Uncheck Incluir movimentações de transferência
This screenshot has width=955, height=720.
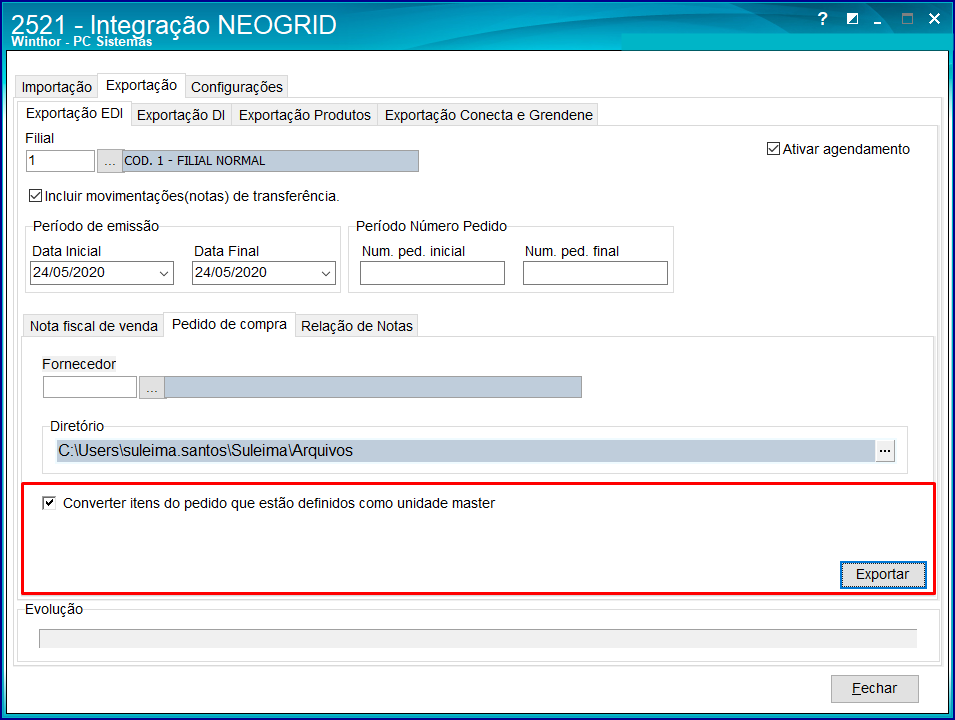[x=35, y=196]
